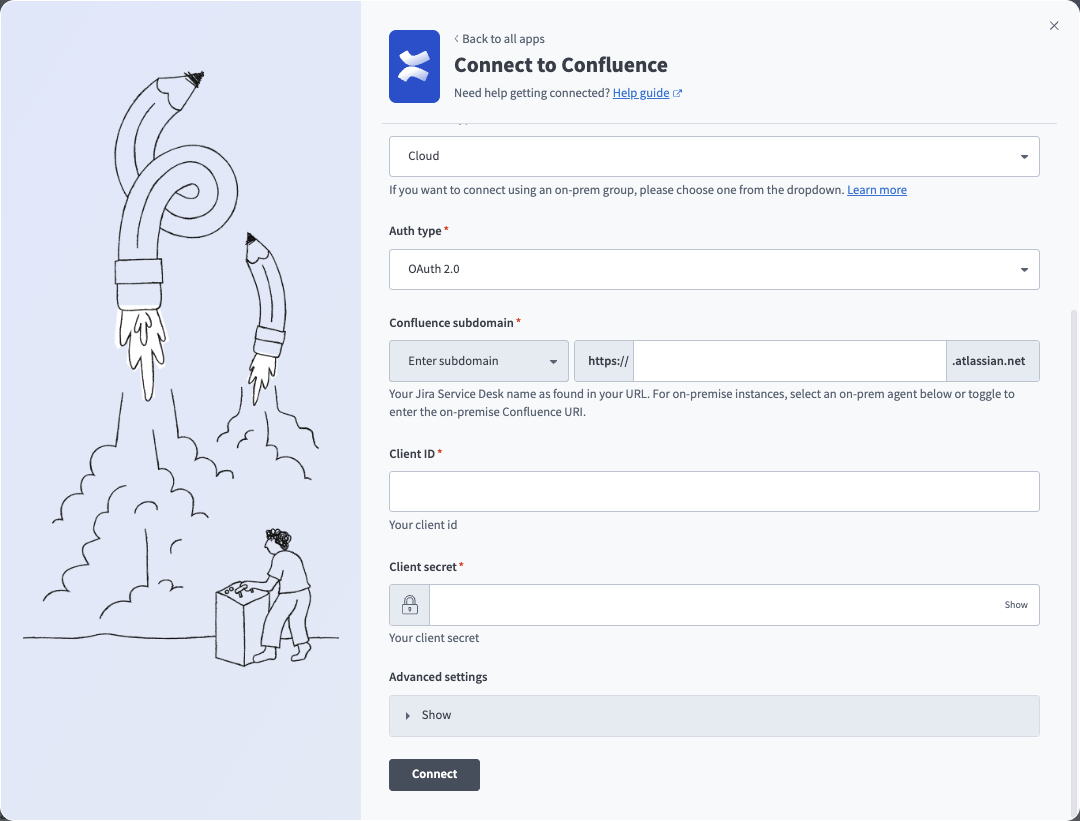Click the external link icon after Help guide
1080x821 pixels.
[679, 92]
